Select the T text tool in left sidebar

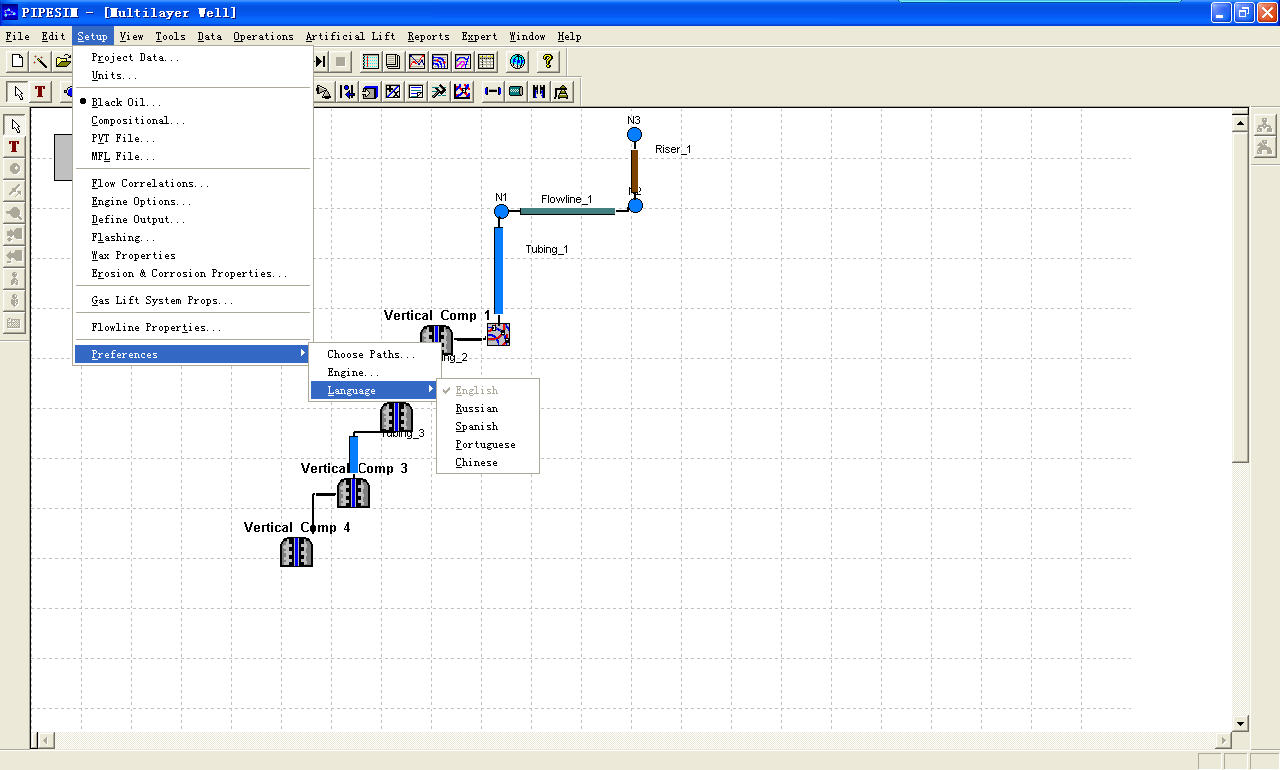pyautogui.click(x=15, y=147)
